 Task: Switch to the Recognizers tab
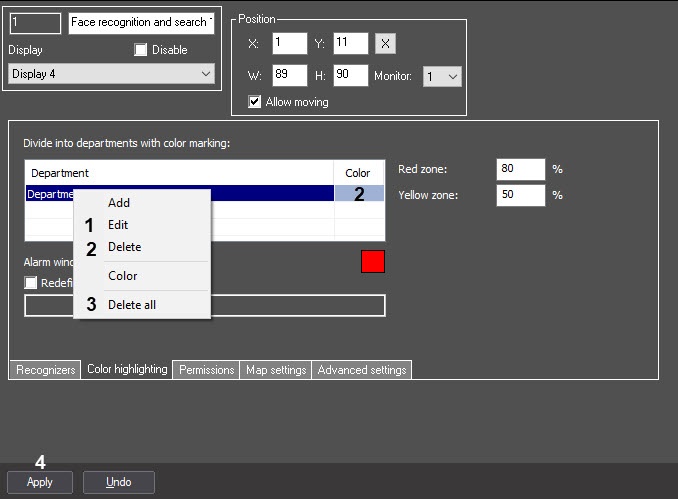tap(45, 370)
